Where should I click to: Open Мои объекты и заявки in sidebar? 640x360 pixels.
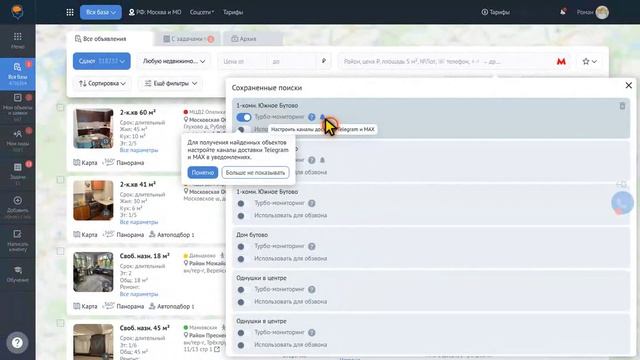18,107
